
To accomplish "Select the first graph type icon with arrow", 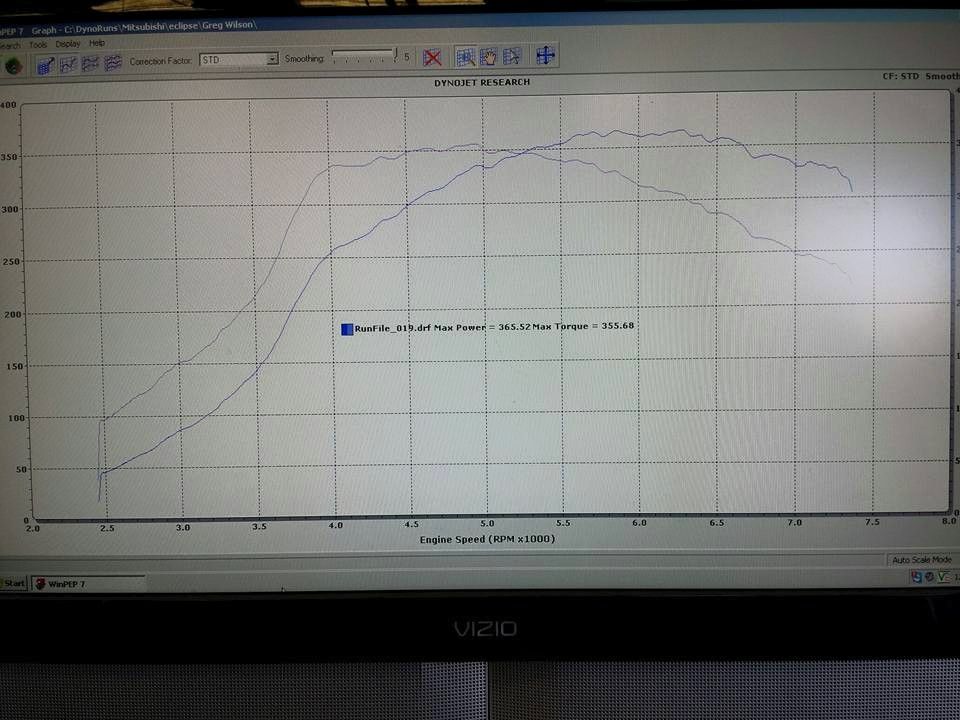I will 45,64.
